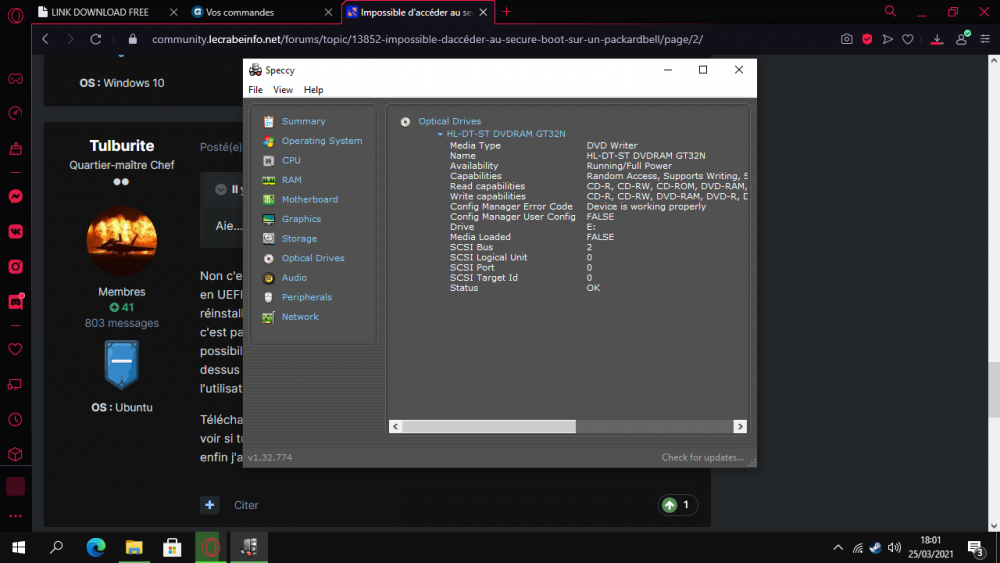Click Tulburite's explosion avatar image
Screen dimensions: 1000x563
(122, 240)
